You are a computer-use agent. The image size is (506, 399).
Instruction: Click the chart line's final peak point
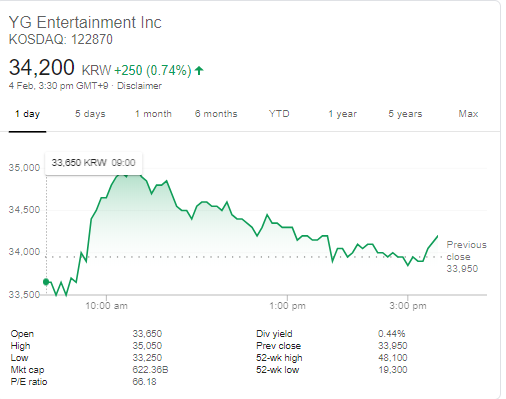(437, 236)
